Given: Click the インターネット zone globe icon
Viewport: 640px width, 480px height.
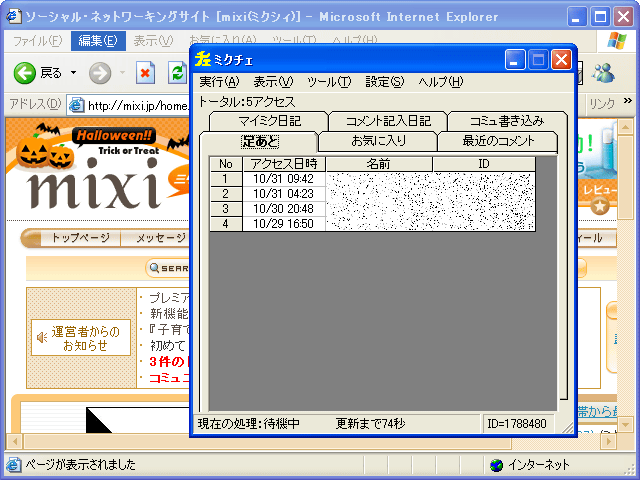Looking at the screenshot, I should pyautogui.click(x=496, y=465).
